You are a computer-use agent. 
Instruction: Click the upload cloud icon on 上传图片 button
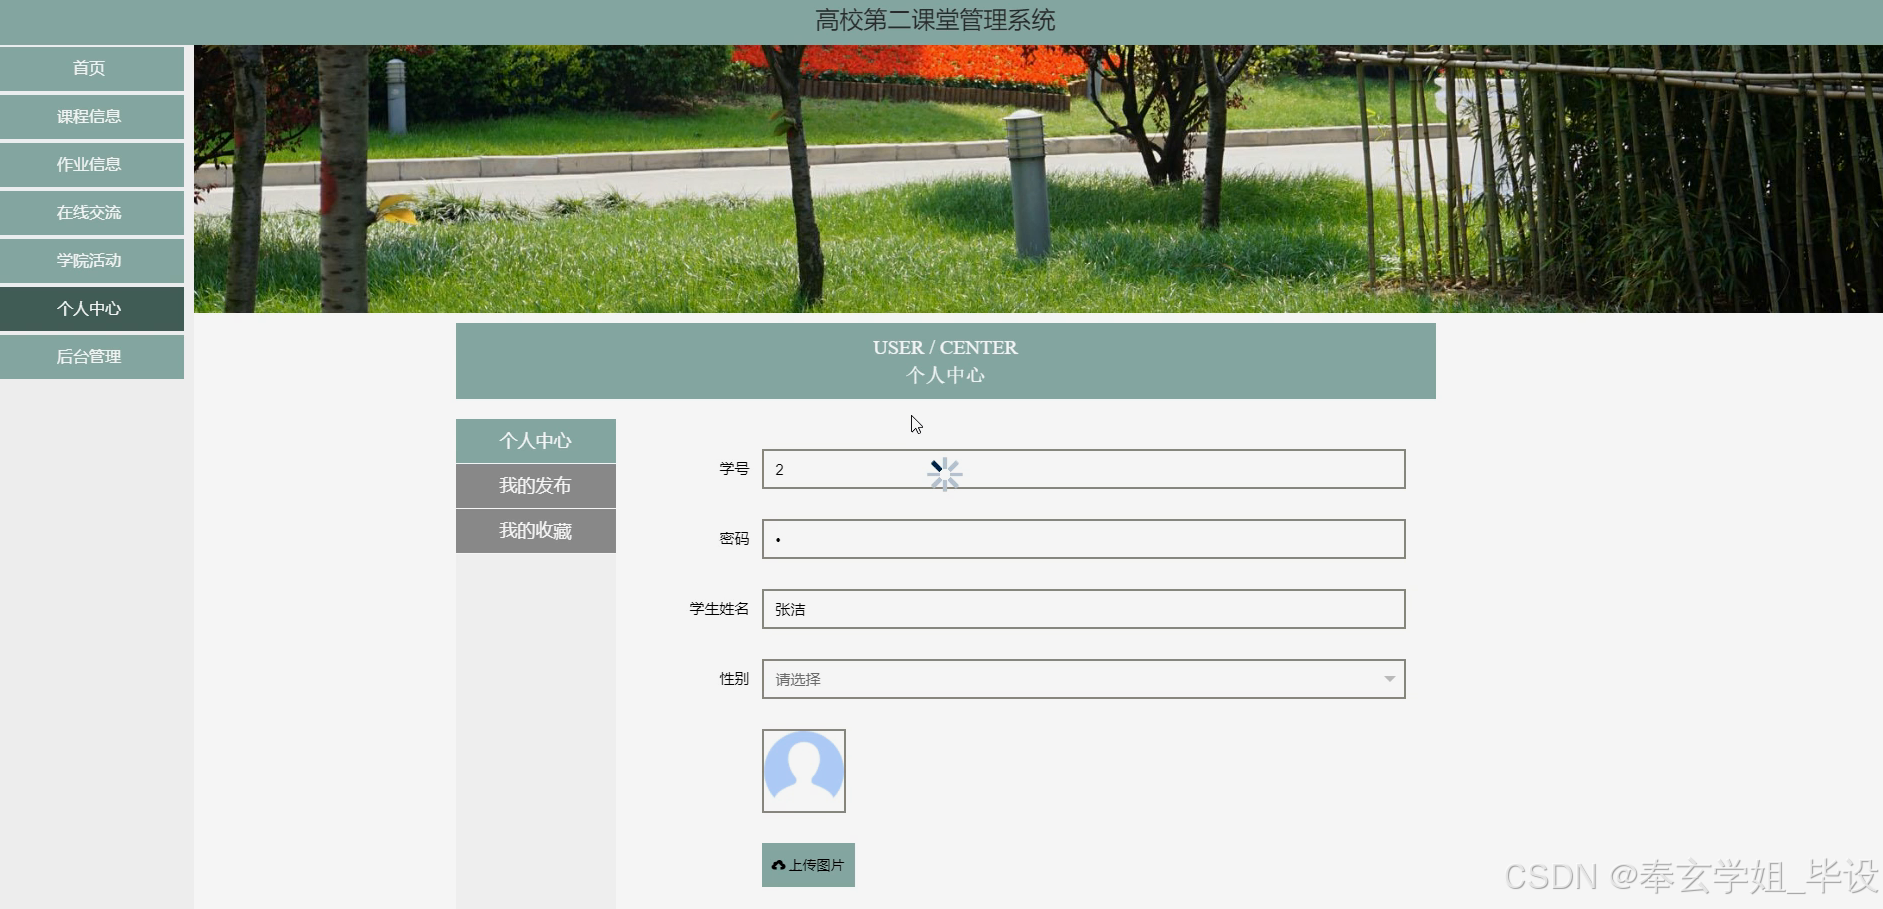779,864
